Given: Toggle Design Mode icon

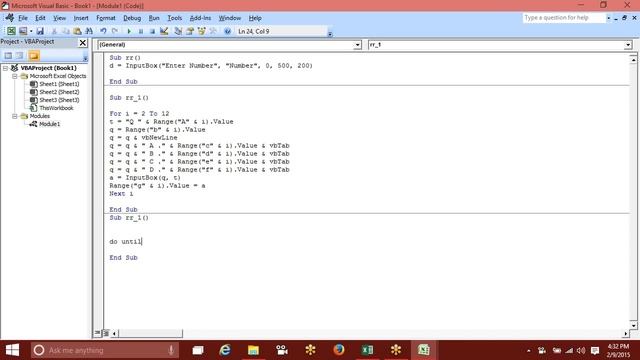Looking at the screenshot, I should coord(164,31).
